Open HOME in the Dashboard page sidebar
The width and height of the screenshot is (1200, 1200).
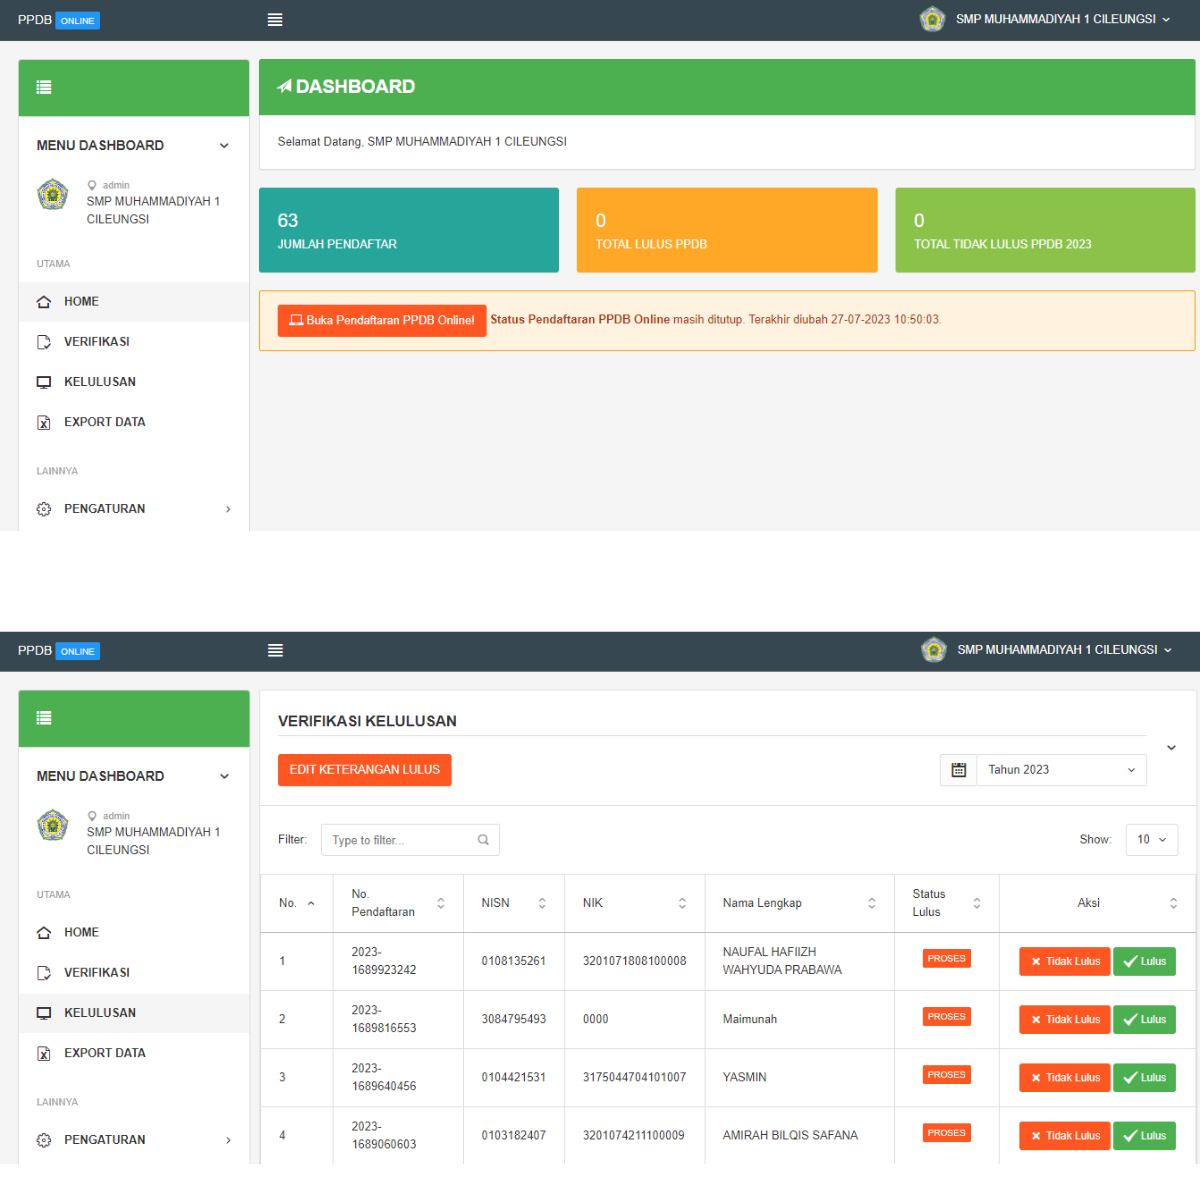(134, 302)
